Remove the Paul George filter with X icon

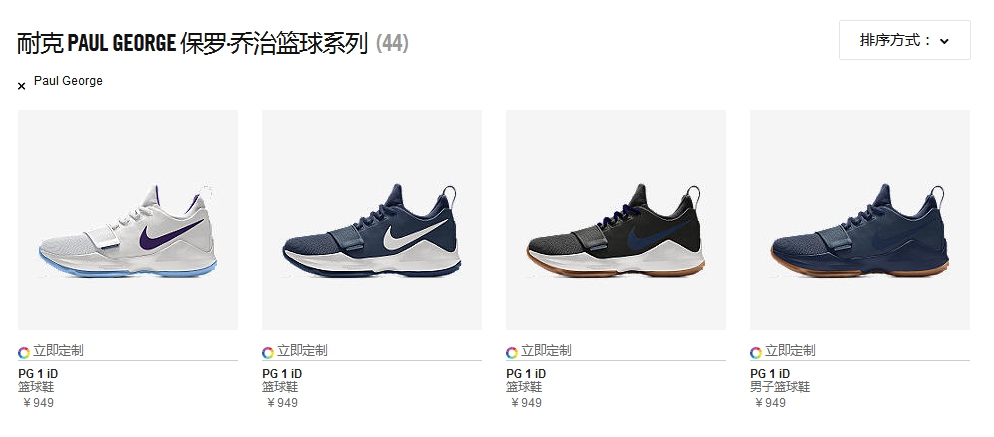click(22, 86)
